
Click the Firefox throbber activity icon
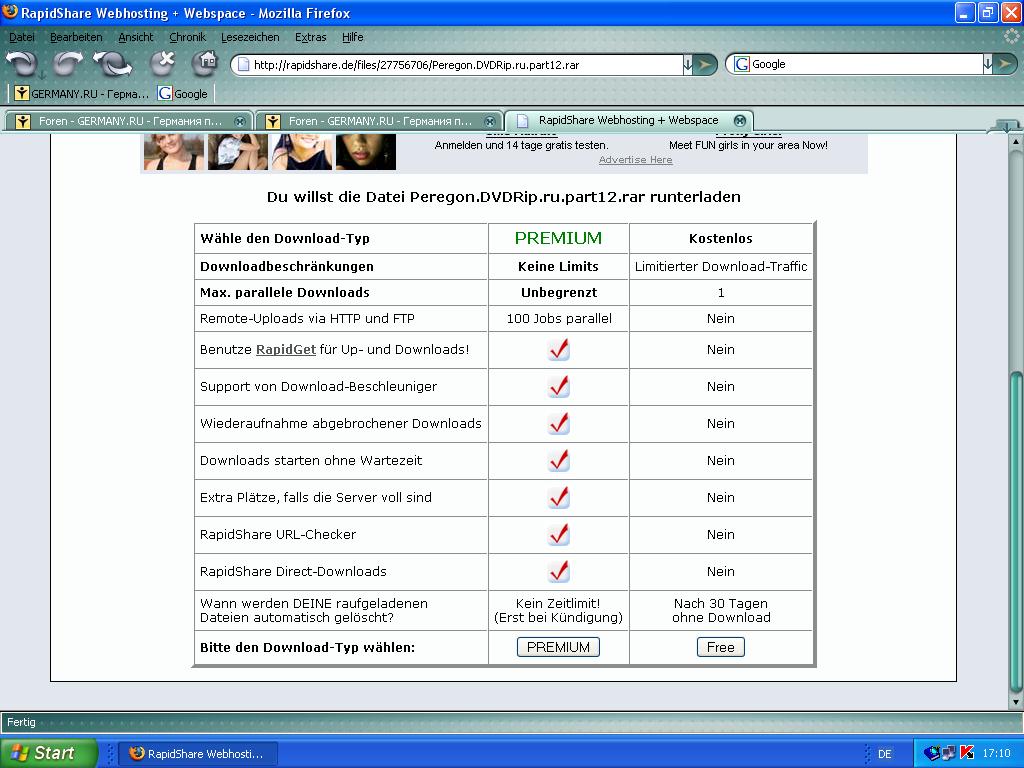(x=1011, y=36)
